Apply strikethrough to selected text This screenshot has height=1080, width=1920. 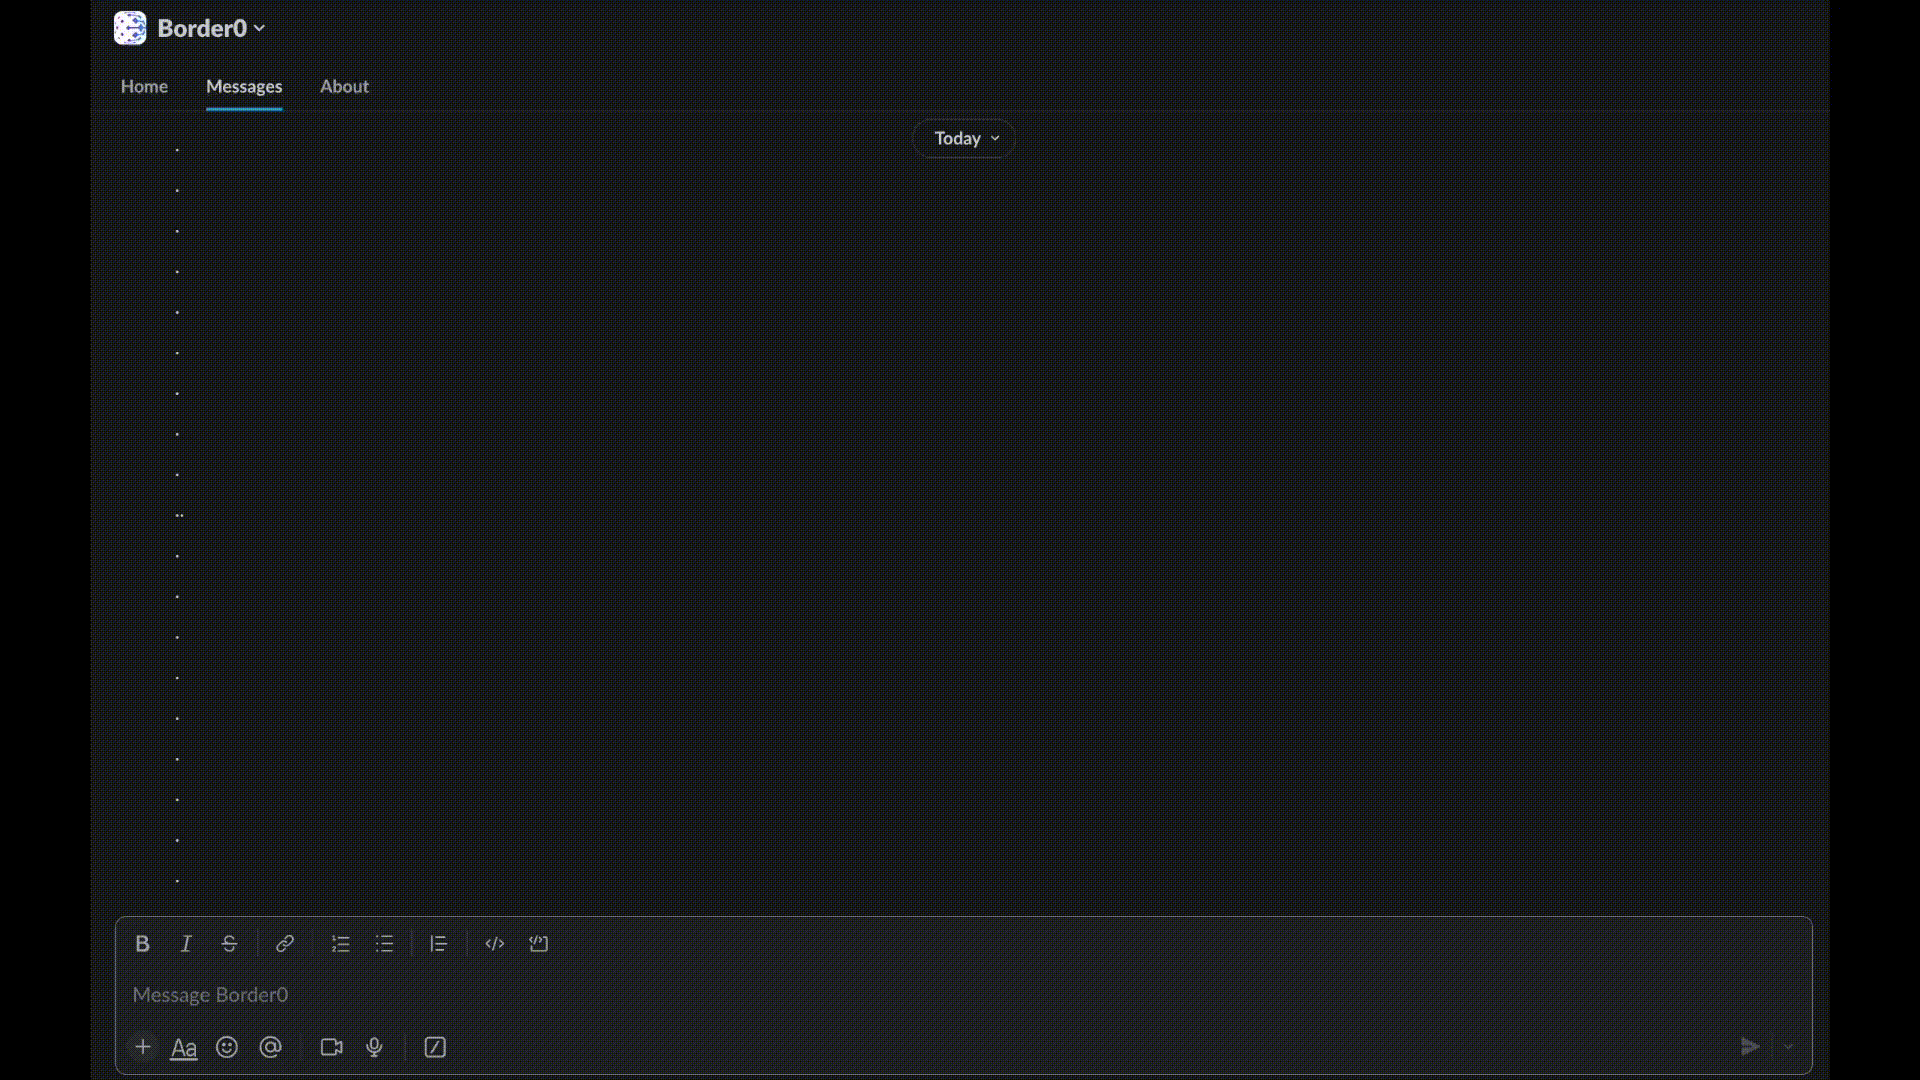coord(228,943)
